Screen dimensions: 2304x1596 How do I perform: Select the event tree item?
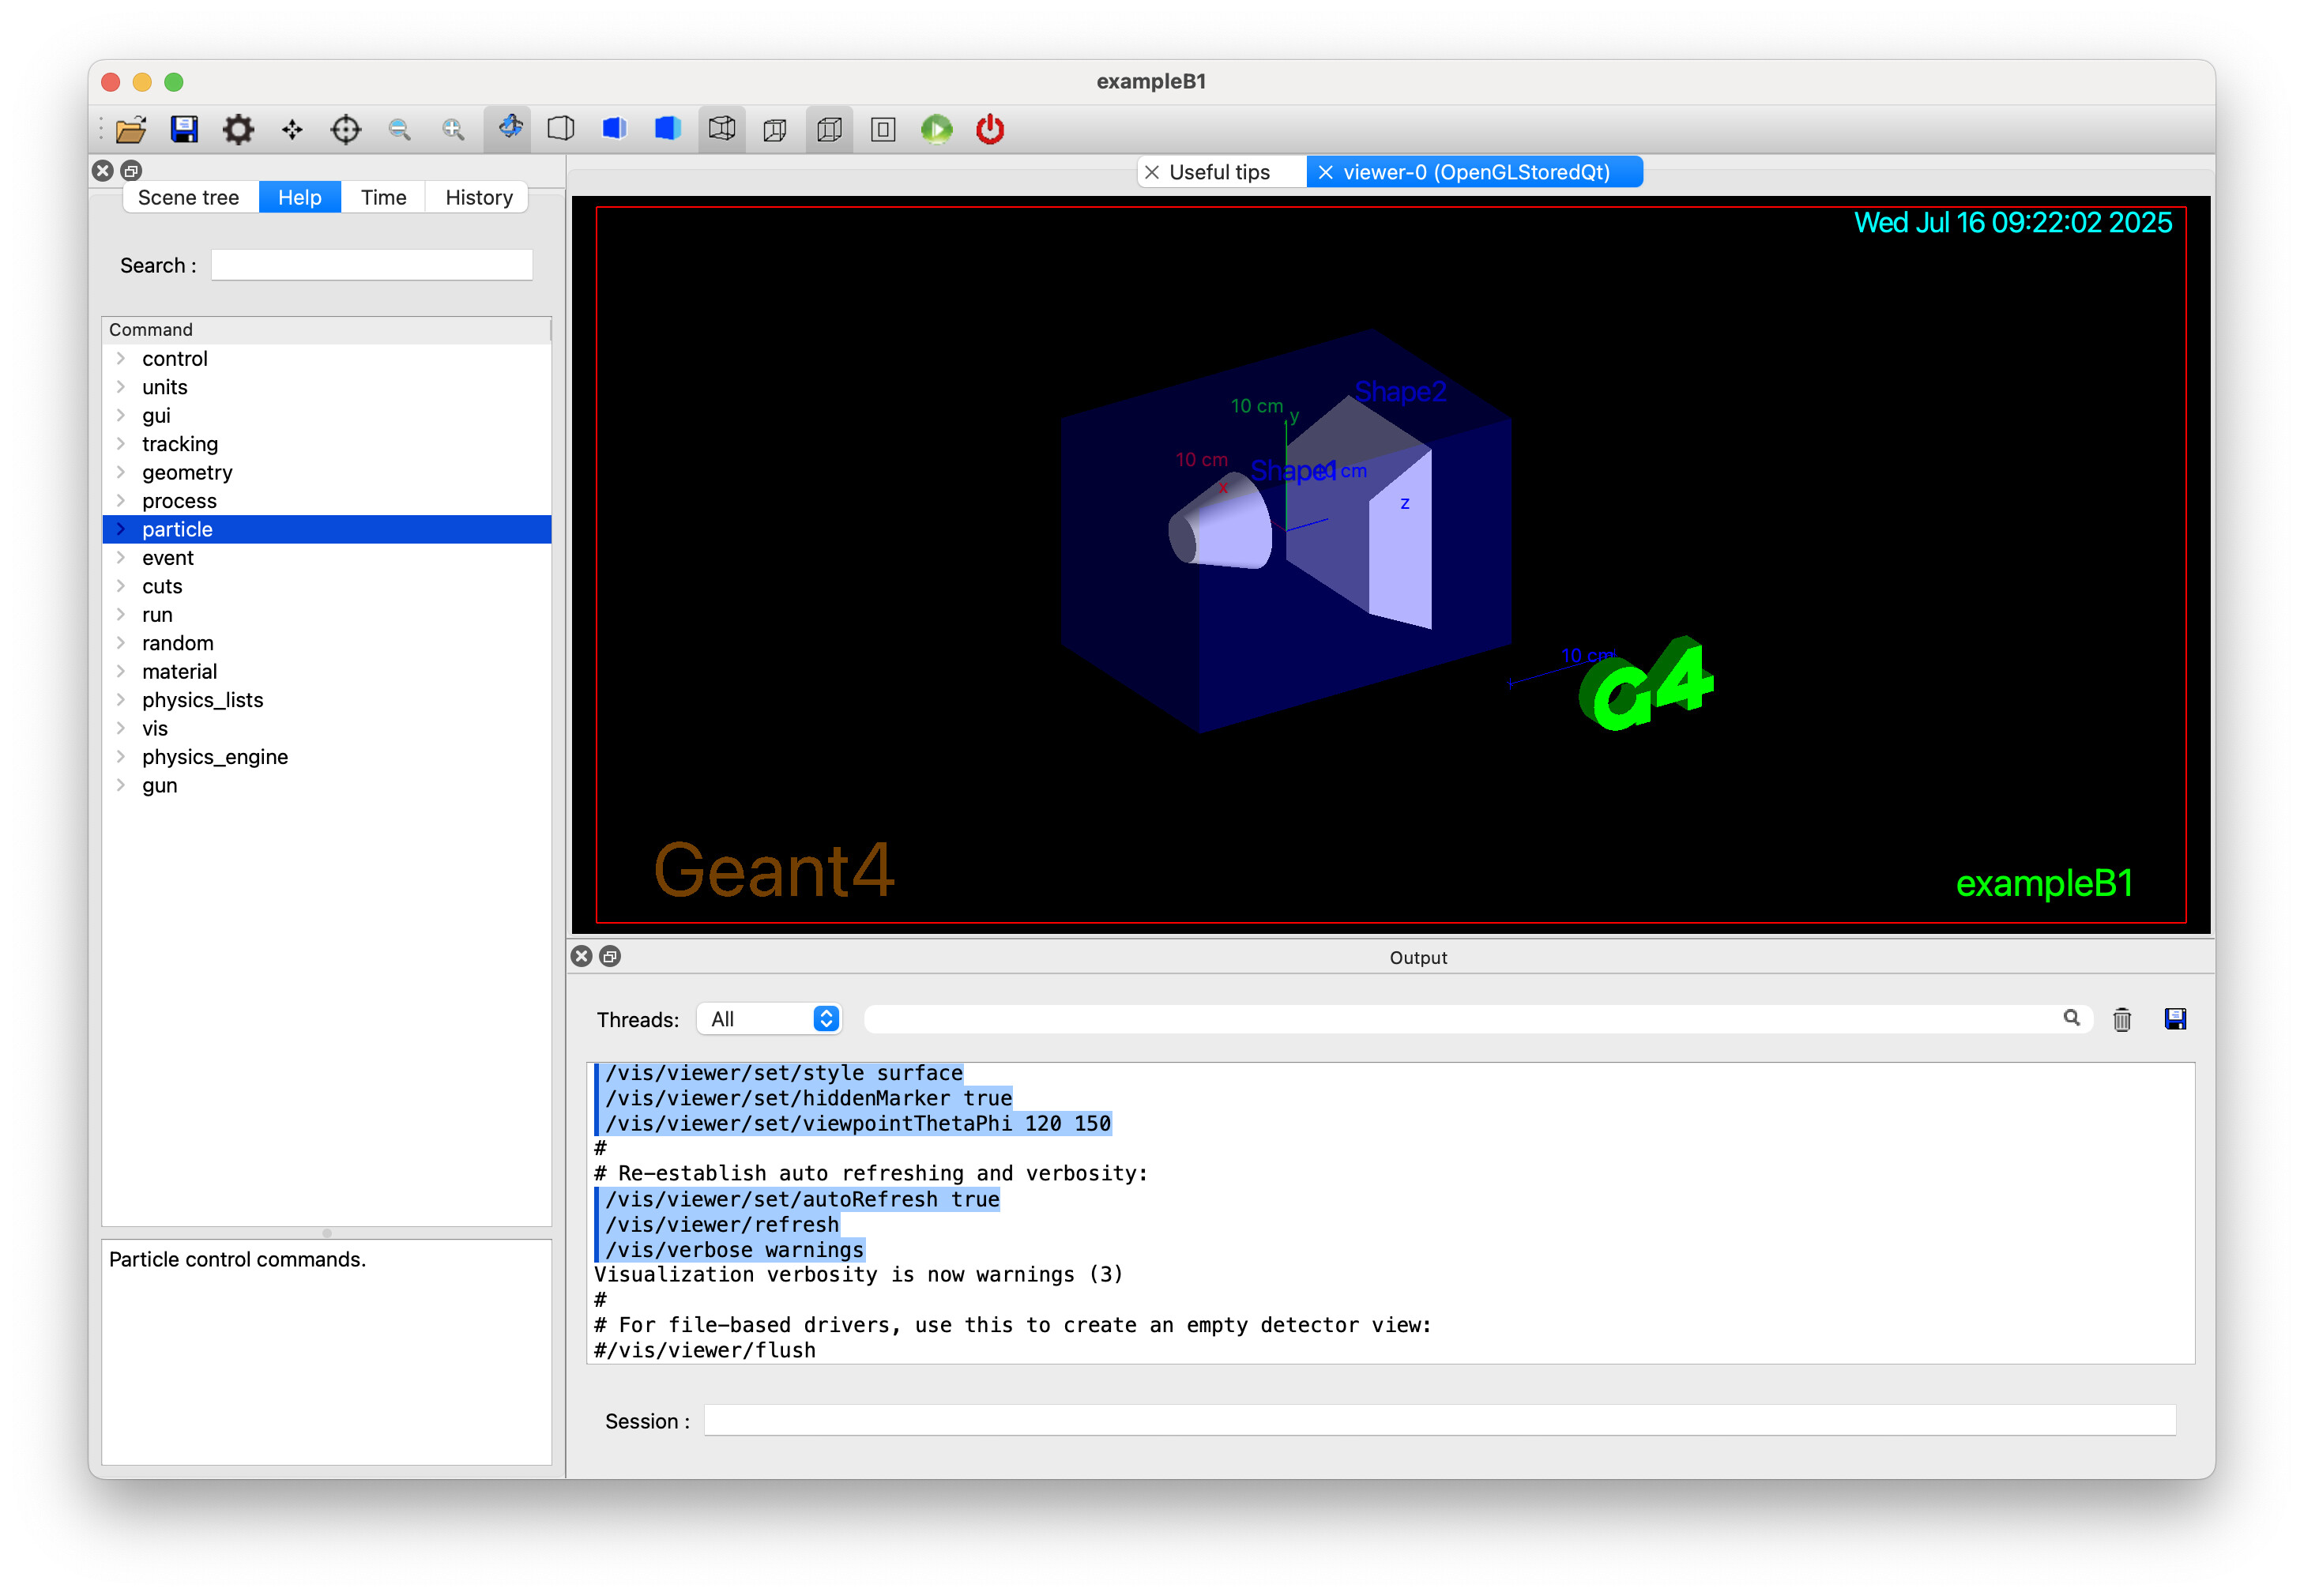point(327,558)
